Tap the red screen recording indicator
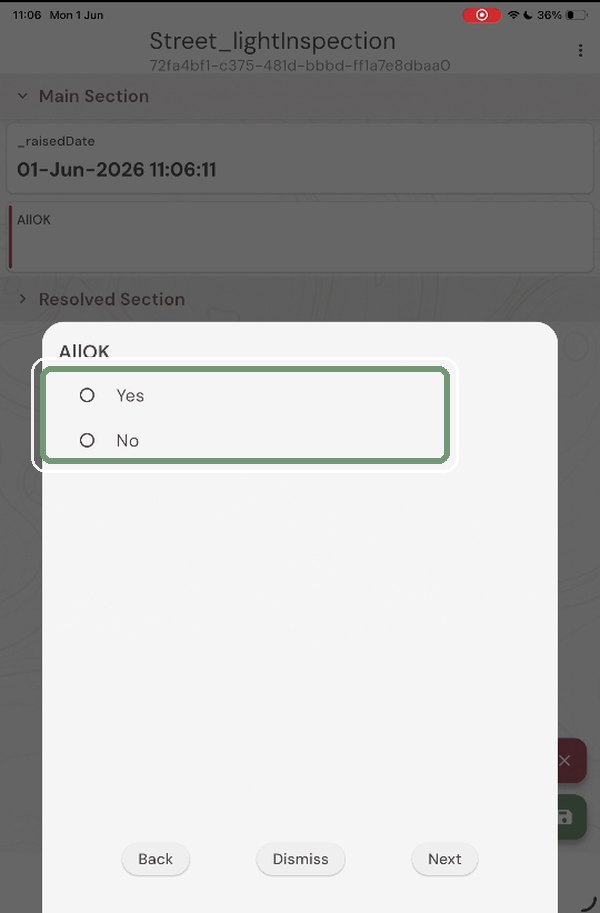The image size is (600, 913). 482,15
